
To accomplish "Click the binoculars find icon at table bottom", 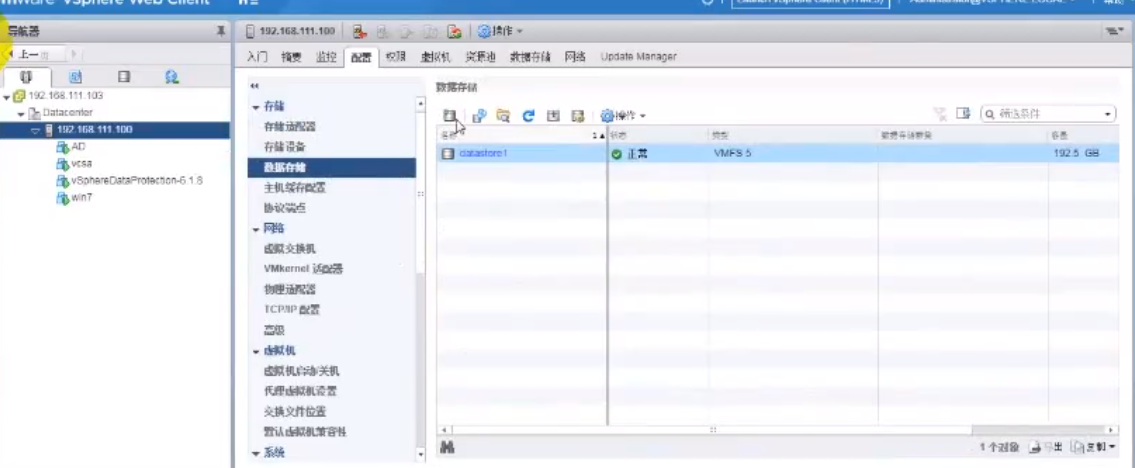I will pos(447,448).
